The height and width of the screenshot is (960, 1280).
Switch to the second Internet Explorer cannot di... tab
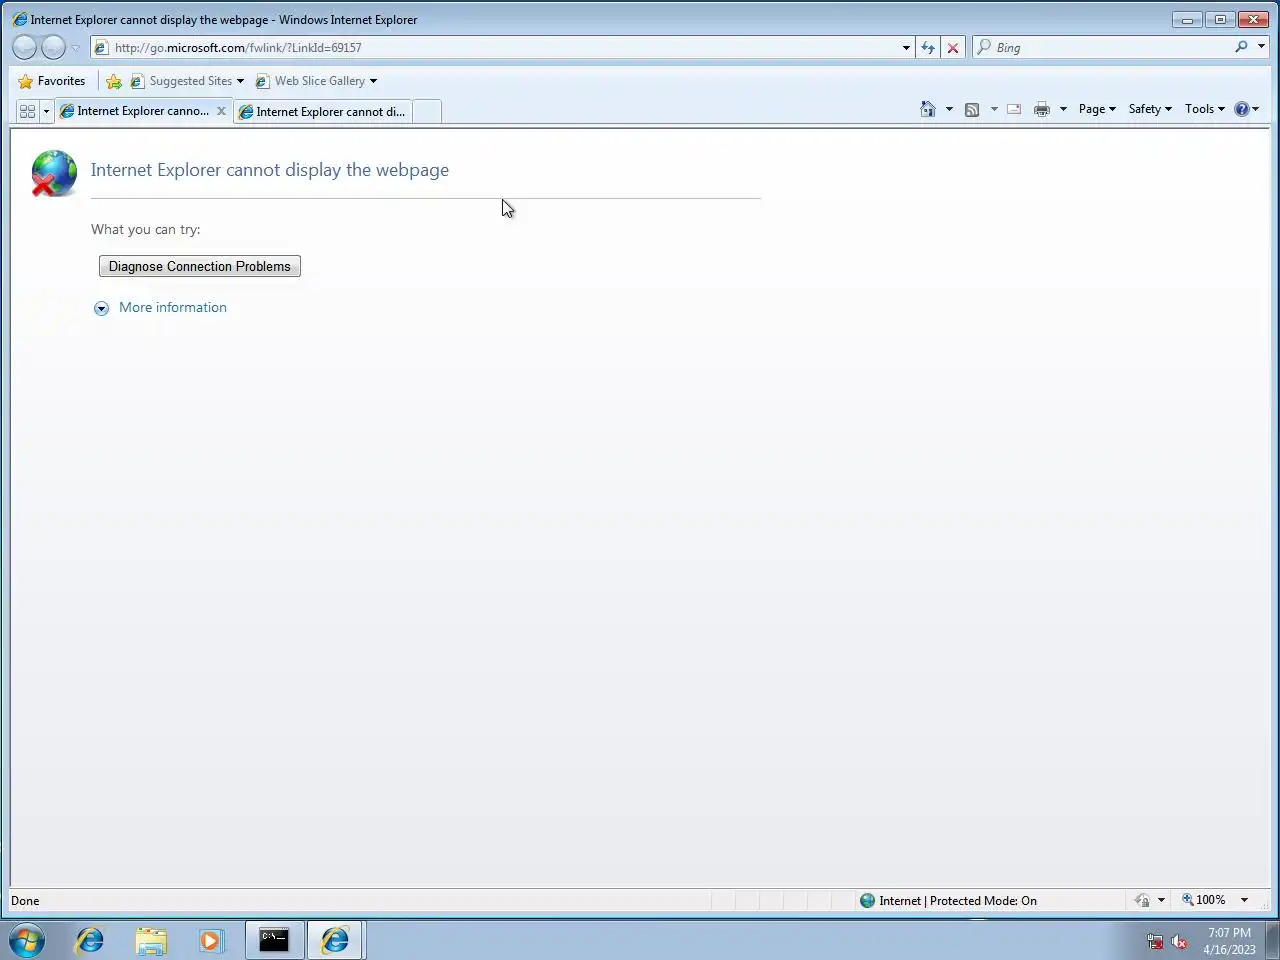(322, 111)
